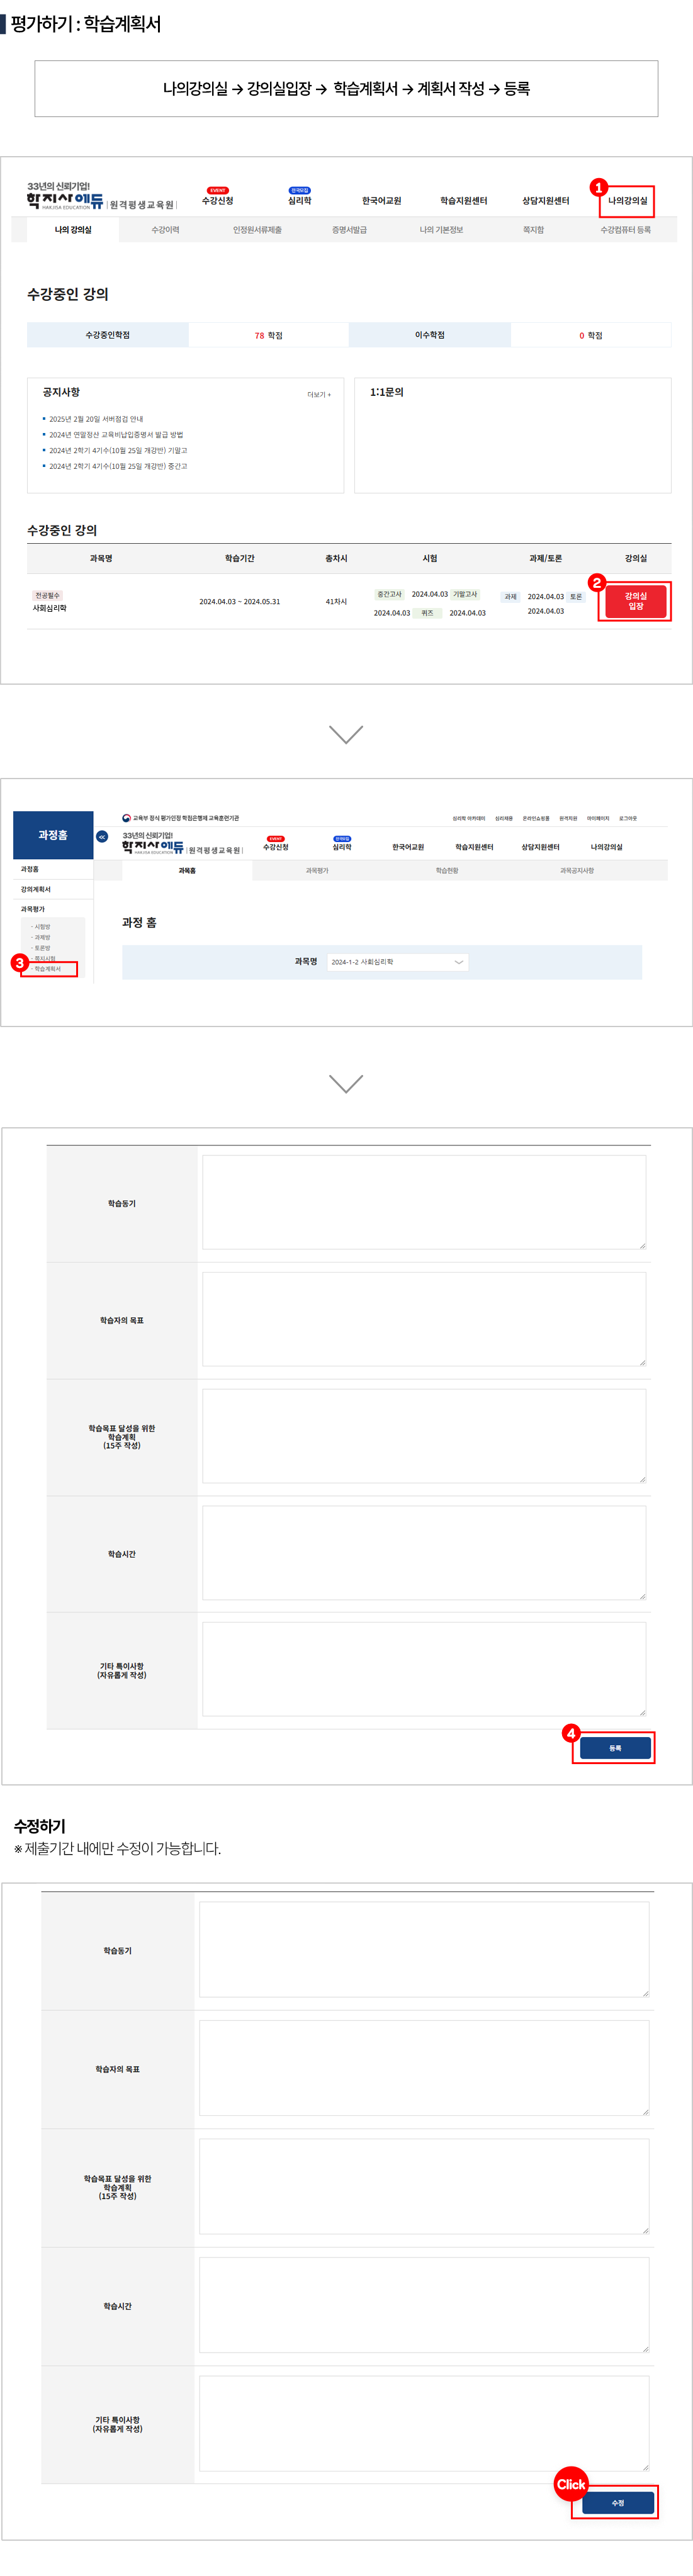This screenshot has height=2576, width=693.
Task: Click the blue 등록 button
Action: 614,1748
